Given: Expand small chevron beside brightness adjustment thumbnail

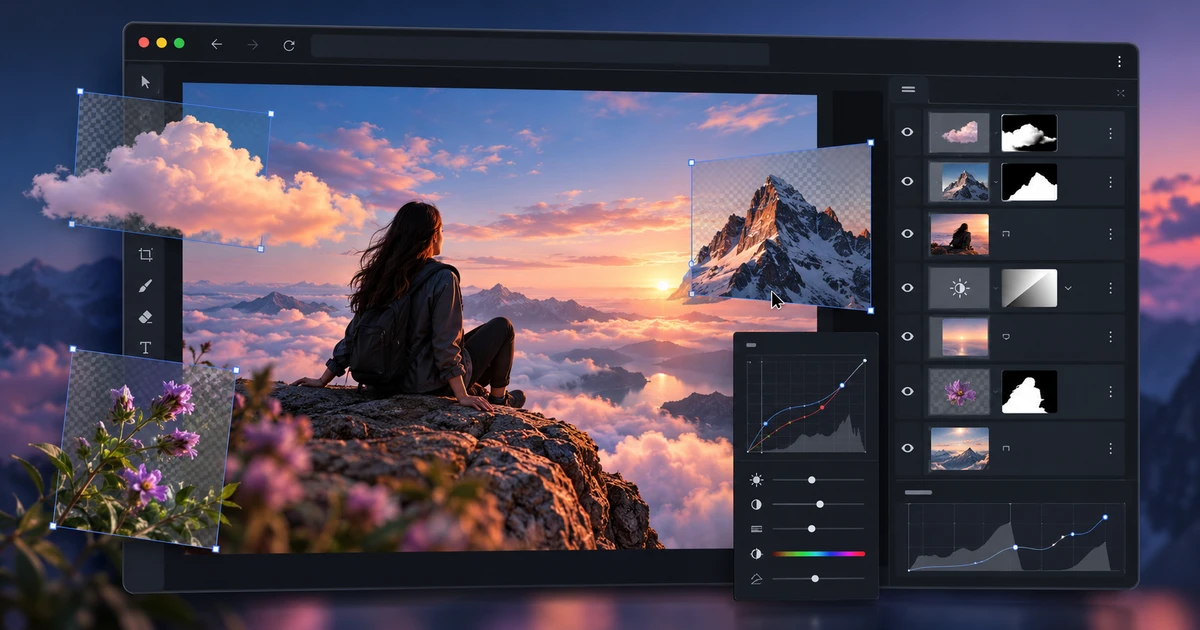Looking at the screenshot, I should [x=995, y=288].
